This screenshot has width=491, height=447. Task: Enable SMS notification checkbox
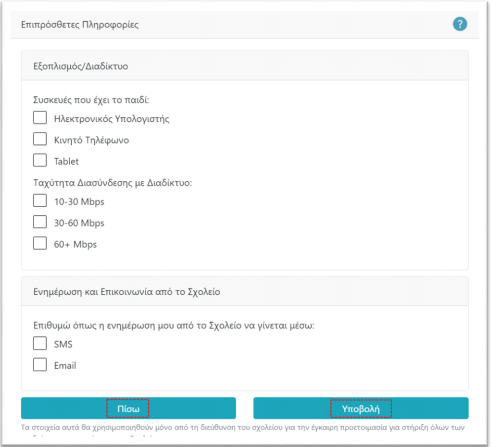(40, 343)
